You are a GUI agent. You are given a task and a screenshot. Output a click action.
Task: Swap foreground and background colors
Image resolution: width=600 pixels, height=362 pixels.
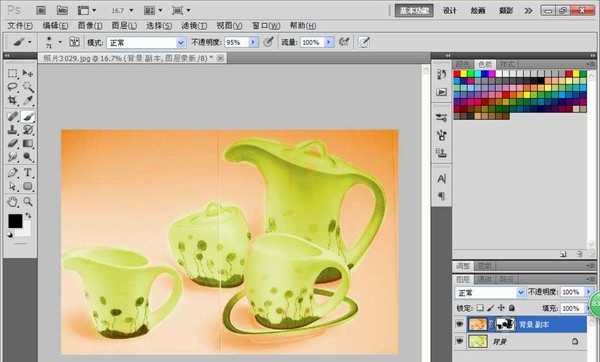(x=28, y=216)
